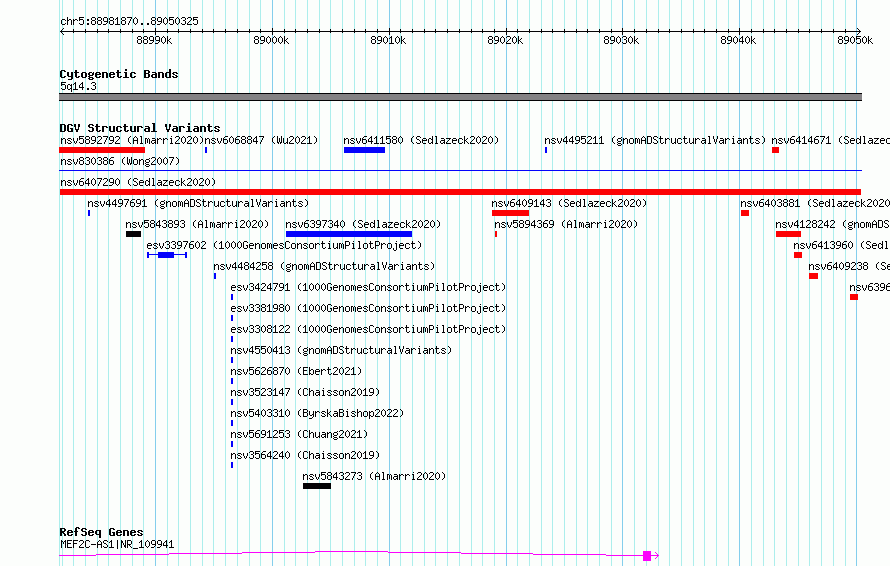Viewport: 890px width, 566px height.
Task: Click the red square under nsv6403881
Action: (x=745, y=213)
